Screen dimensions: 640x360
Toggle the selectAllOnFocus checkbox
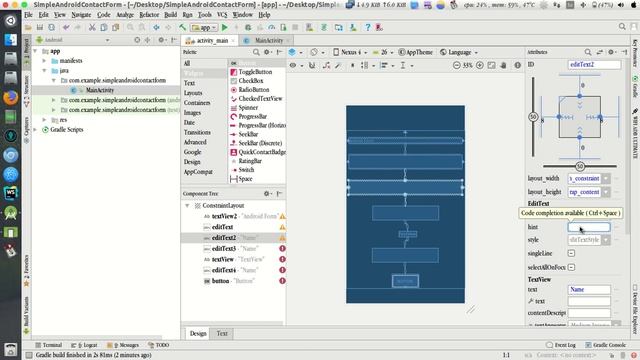(x=571, y=267)
